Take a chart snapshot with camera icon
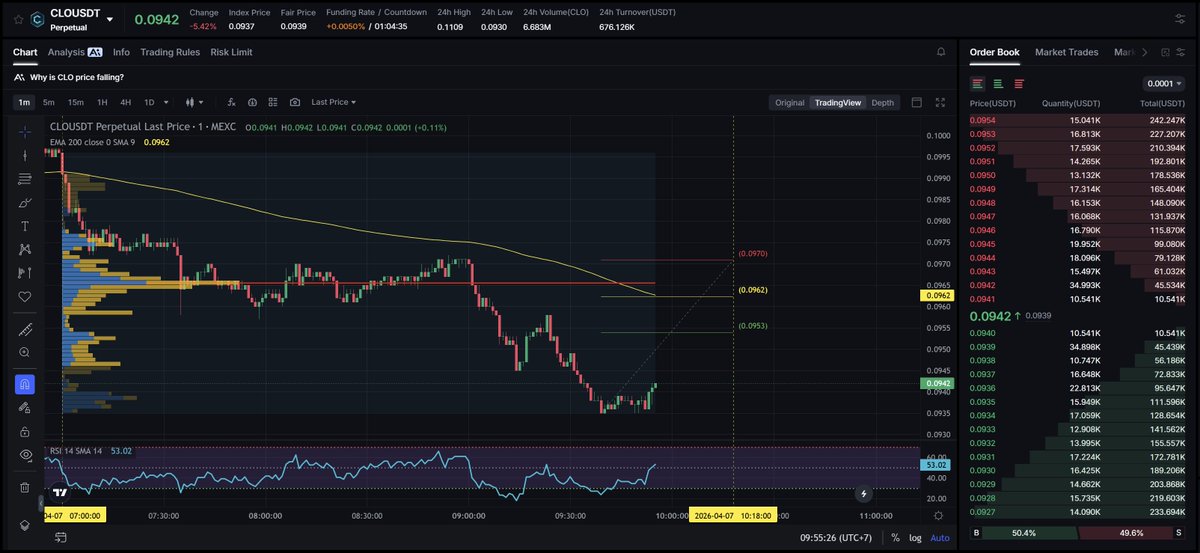This screenshot has width=1200, height=553. [294, 102]
